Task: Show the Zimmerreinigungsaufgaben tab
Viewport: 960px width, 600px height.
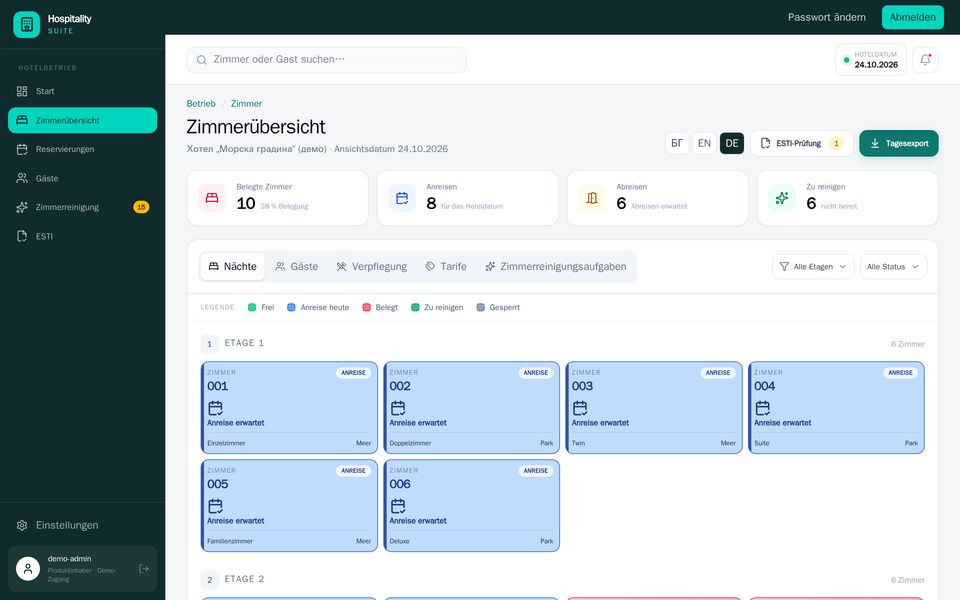Action: 556,267
